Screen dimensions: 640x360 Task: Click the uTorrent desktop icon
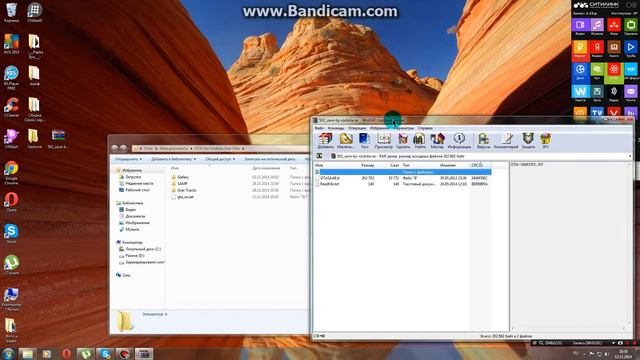point(11,265)
